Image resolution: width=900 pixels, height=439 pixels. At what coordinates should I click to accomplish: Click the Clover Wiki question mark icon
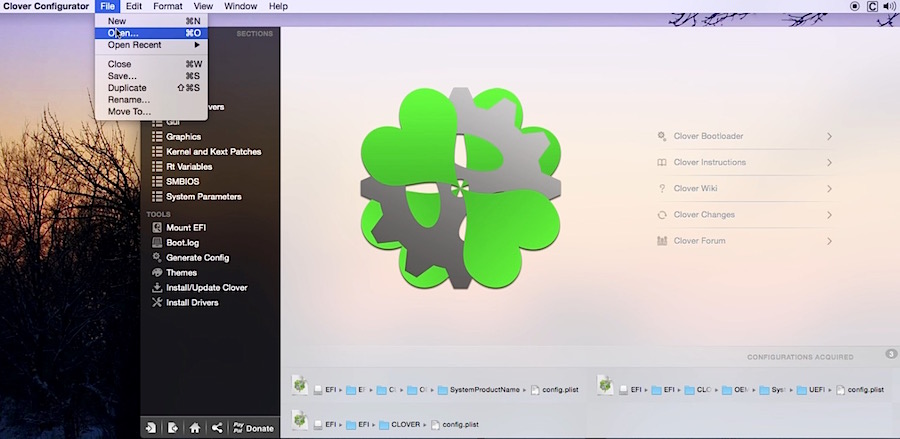point(662,188)
